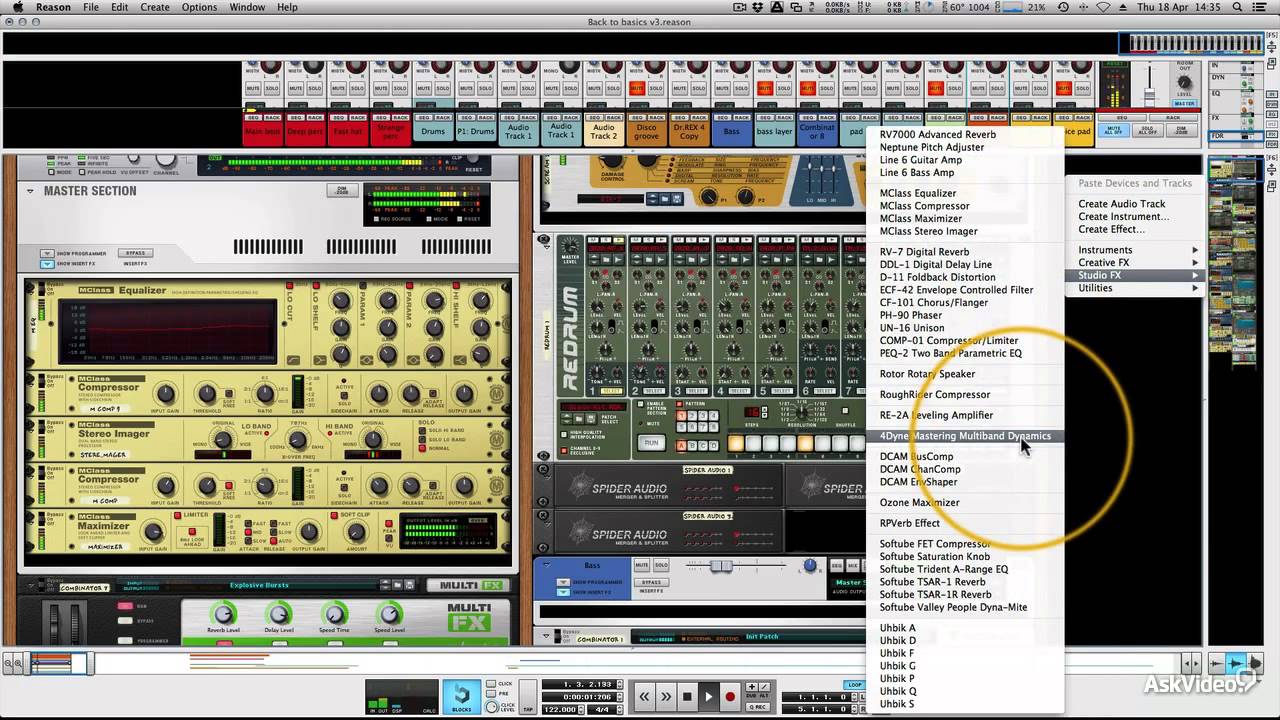Collapse the Master Section device
The image size is (1280, 720).
30,191
